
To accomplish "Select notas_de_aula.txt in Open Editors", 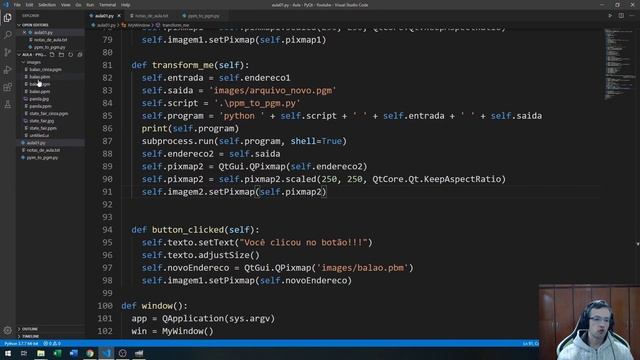I will click(50, 40).
